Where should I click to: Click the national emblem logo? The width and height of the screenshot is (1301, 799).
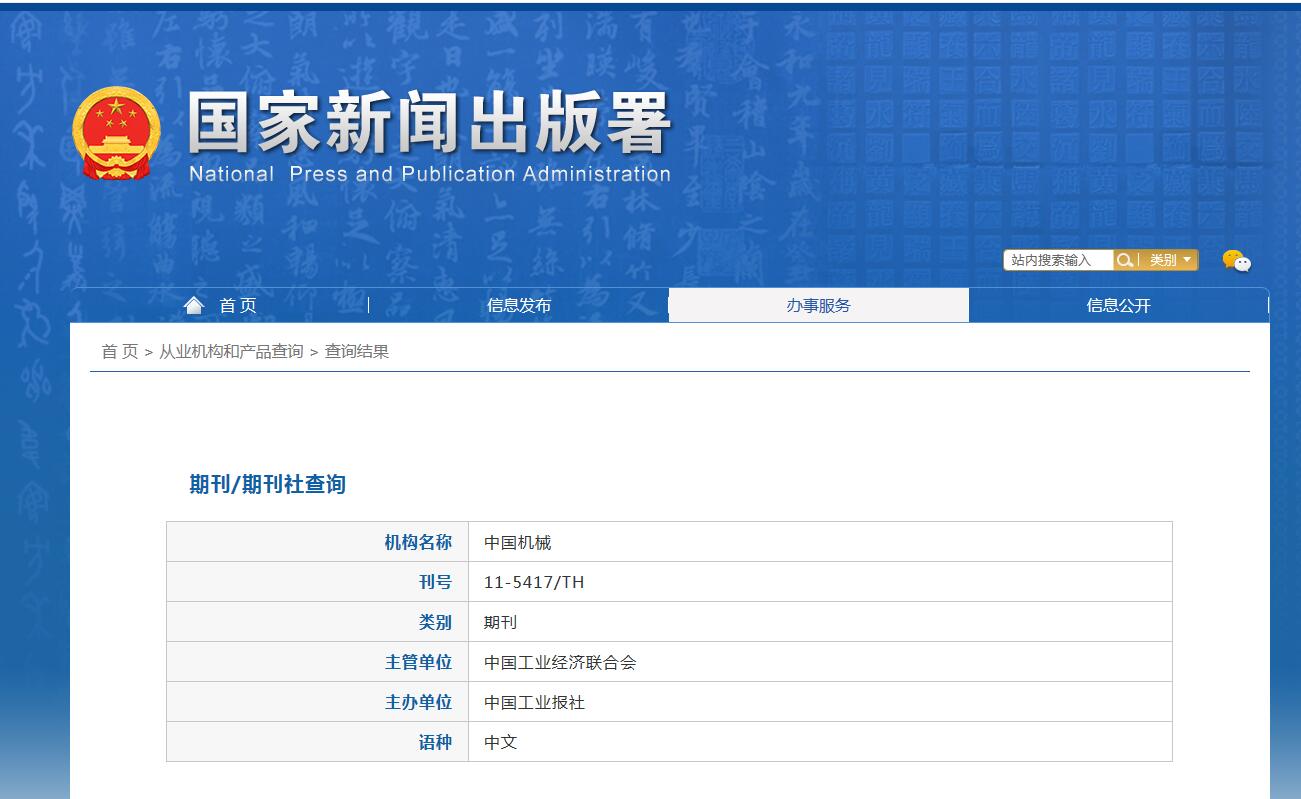pos(117,135)
